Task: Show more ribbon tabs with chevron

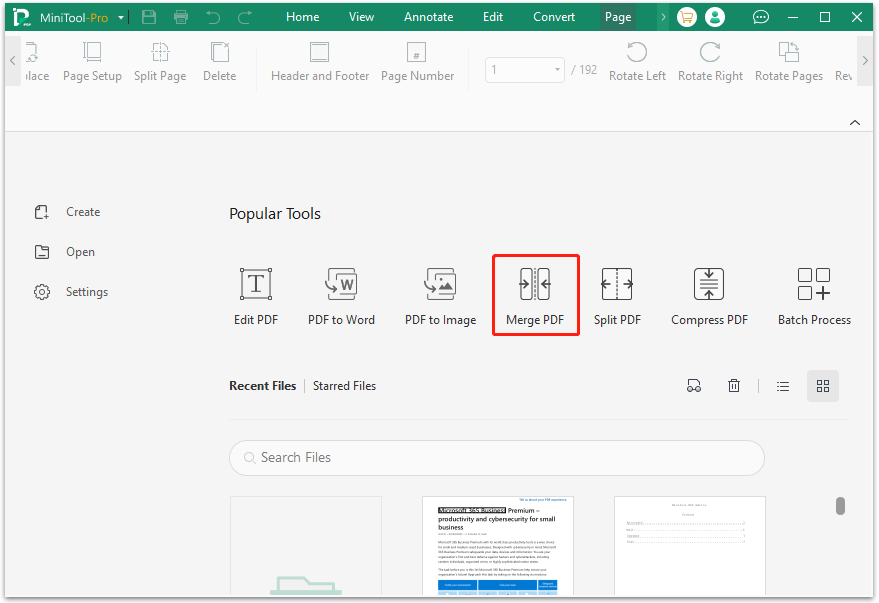Action: pos(663,17)
